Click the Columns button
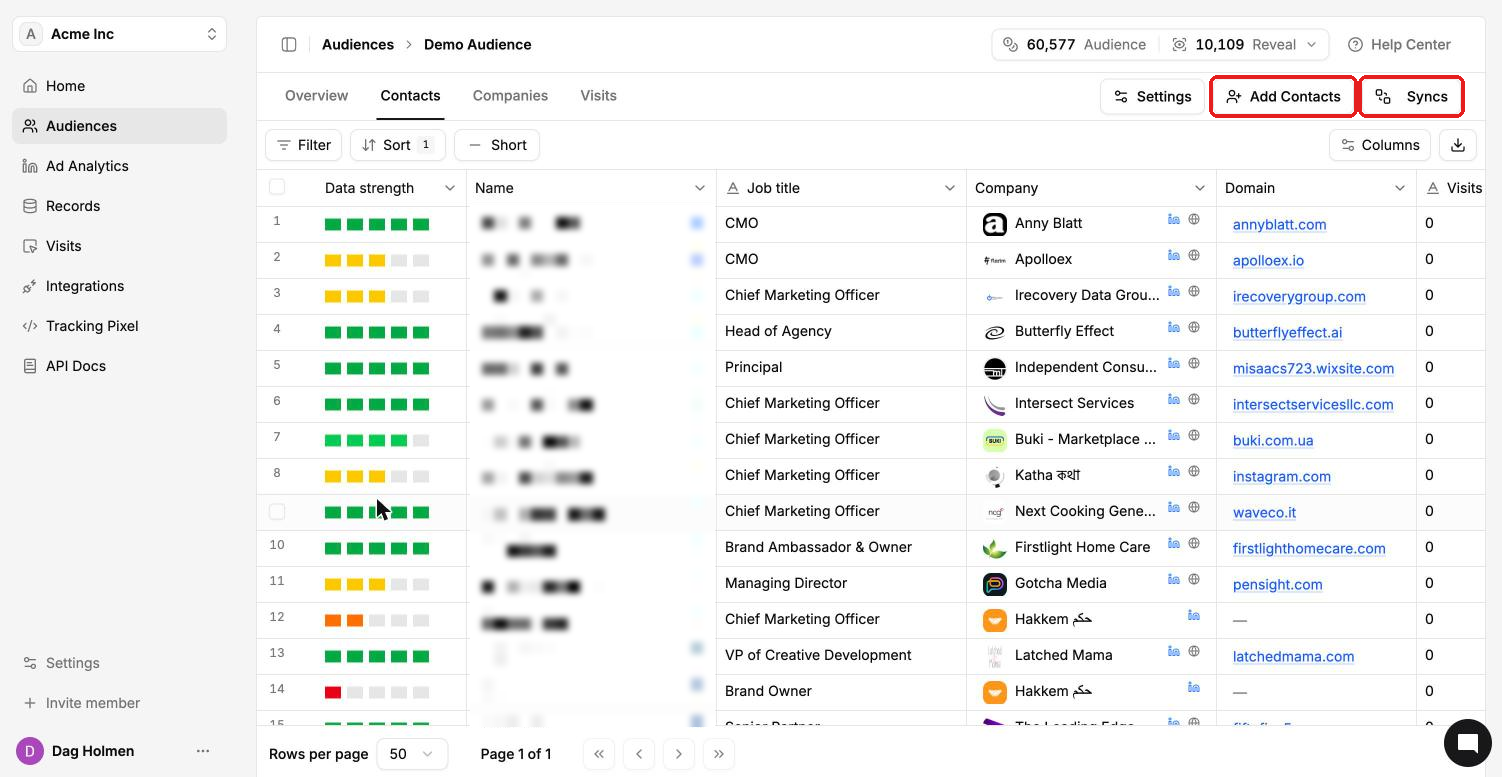Viewport: 1502px width, 777px height. click(x=1380, y=145)
